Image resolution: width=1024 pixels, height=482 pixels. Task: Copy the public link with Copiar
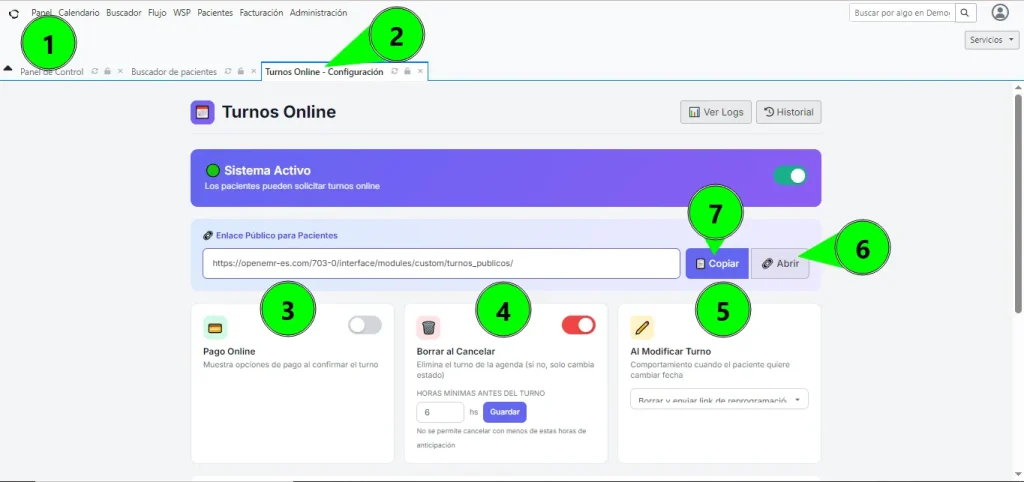pyautogui.click(x=717, y=264)
